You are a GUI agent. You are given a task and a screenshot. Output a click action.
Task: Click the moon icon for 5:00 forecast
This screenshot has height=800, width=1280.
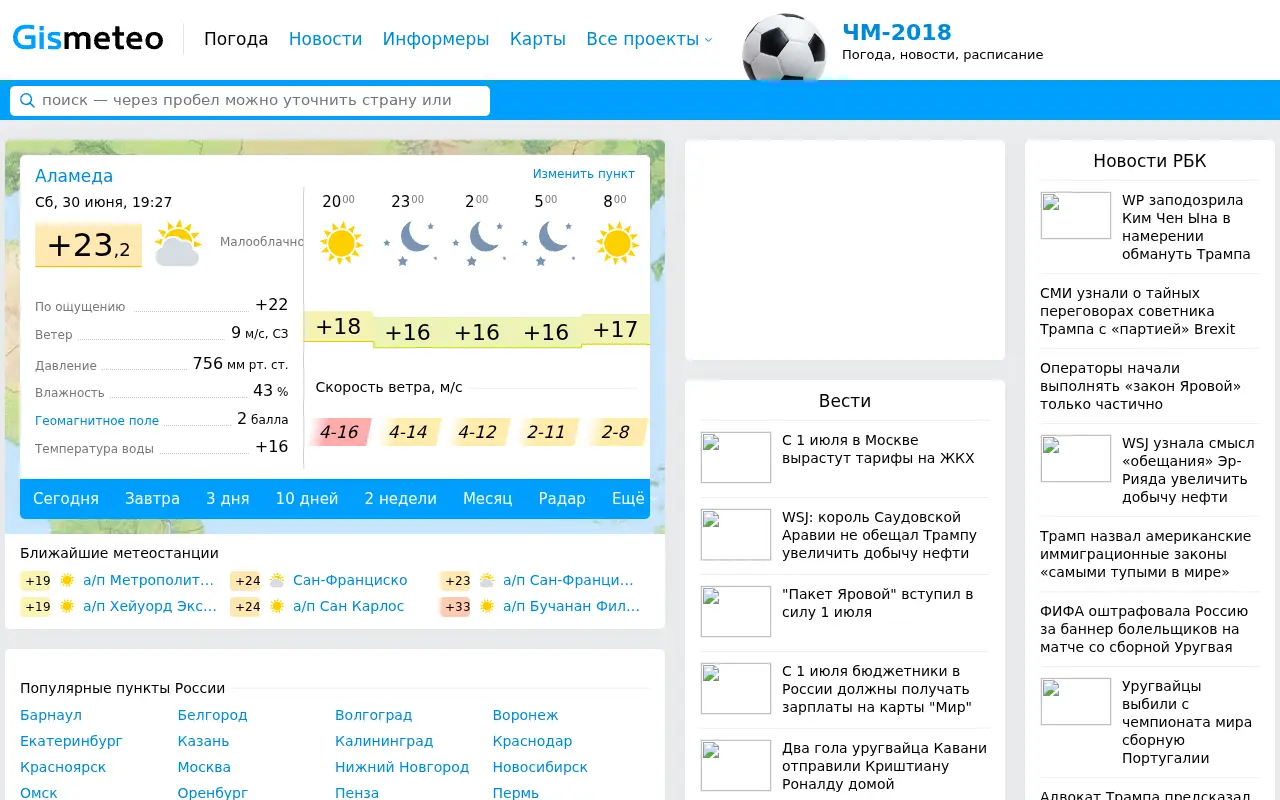pos(549,243)
